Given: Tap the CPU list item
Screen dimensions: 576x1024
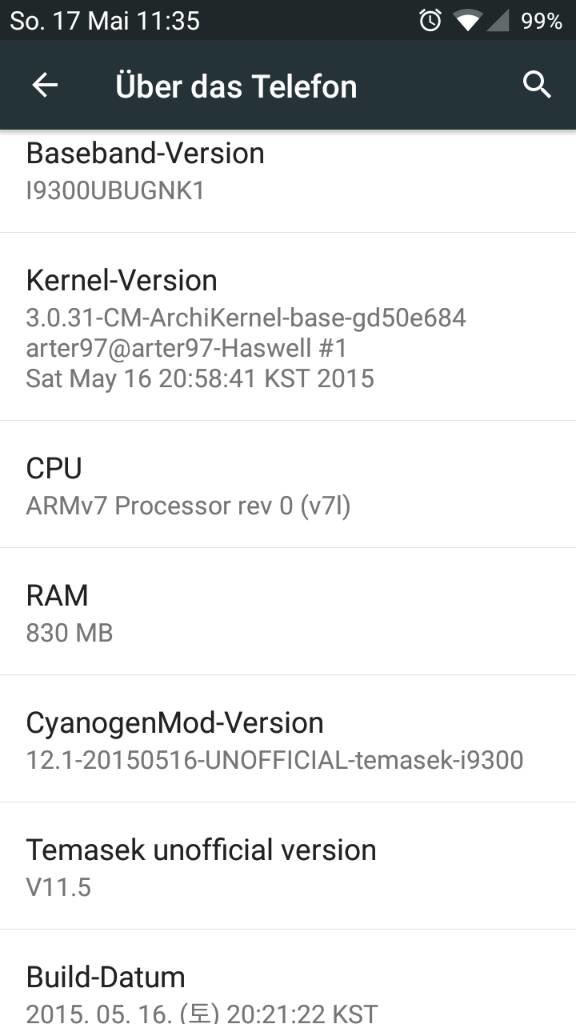Looking at the screenshot, I should (288, 485).
